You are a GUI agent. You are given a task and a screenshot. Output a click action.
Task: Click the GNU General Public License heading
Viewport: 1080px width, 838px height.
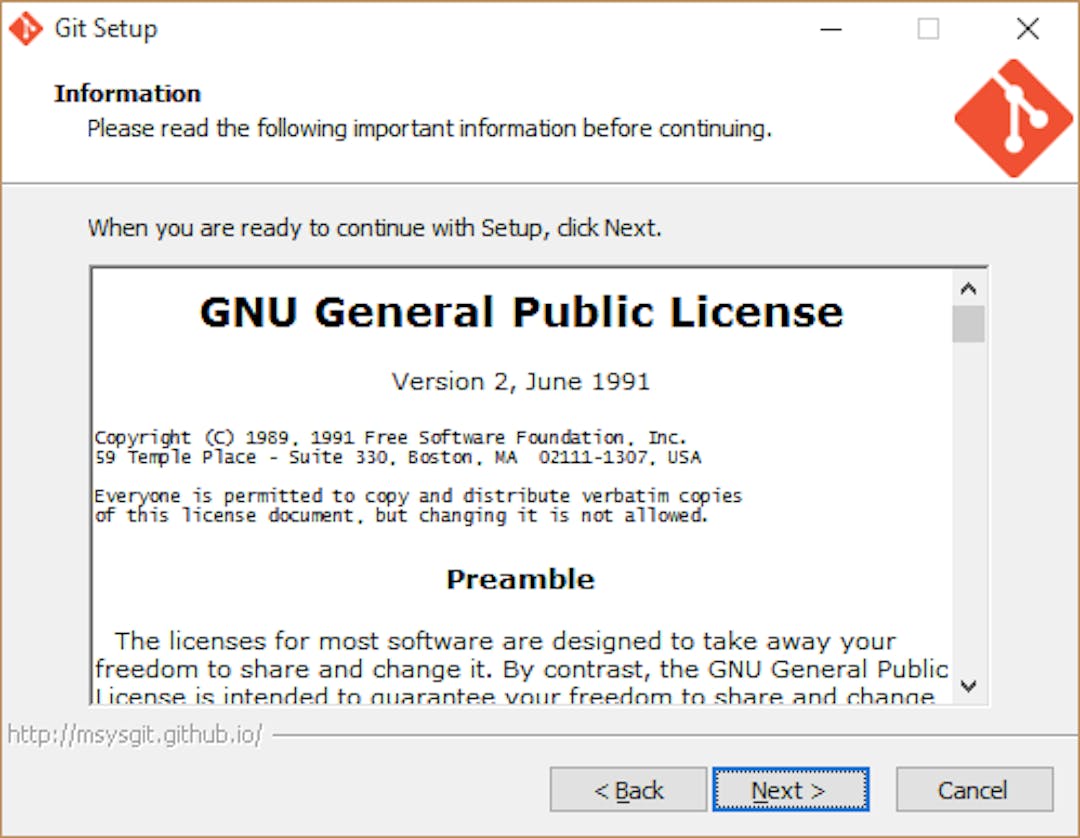click(521, 312)
